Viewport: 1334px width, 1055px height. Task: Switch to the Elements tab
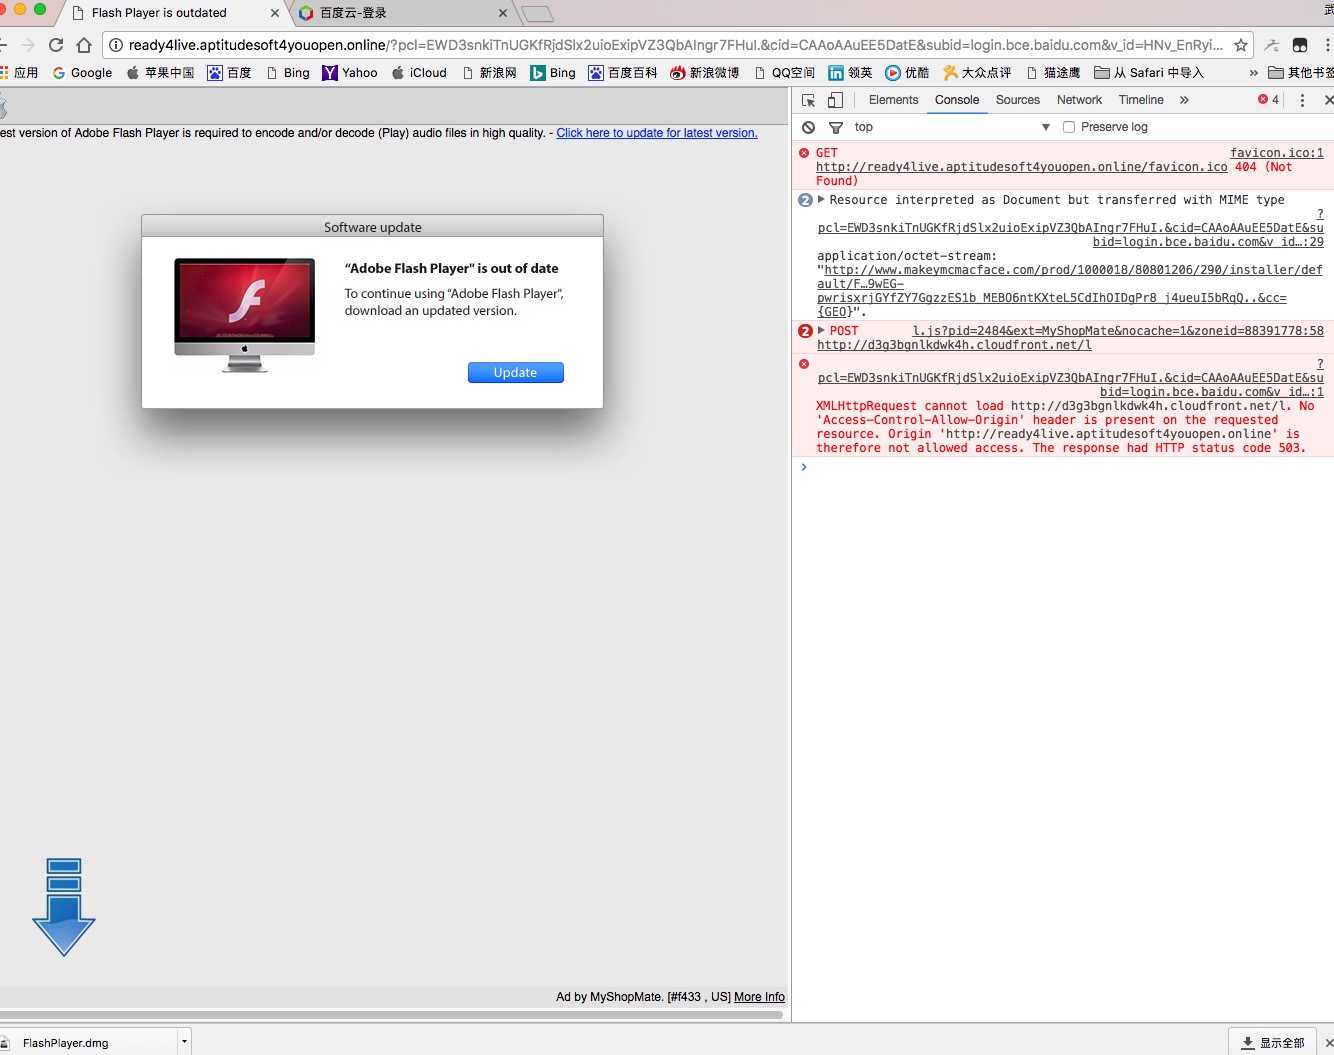[893, 100]
